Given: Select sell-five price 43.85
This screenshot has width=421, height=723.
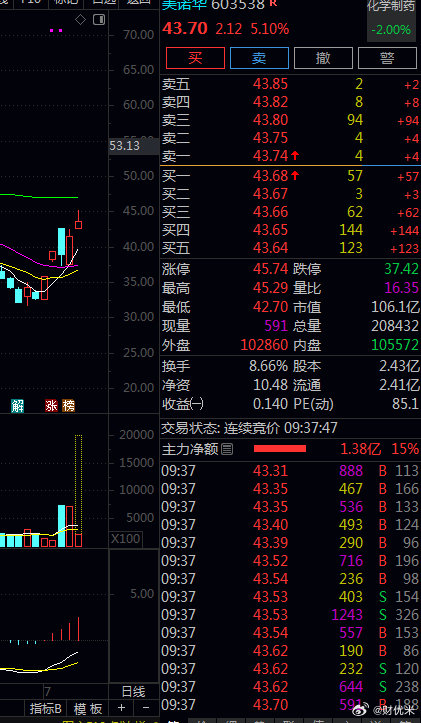Looking at the screenshot, I should (270, 84).
